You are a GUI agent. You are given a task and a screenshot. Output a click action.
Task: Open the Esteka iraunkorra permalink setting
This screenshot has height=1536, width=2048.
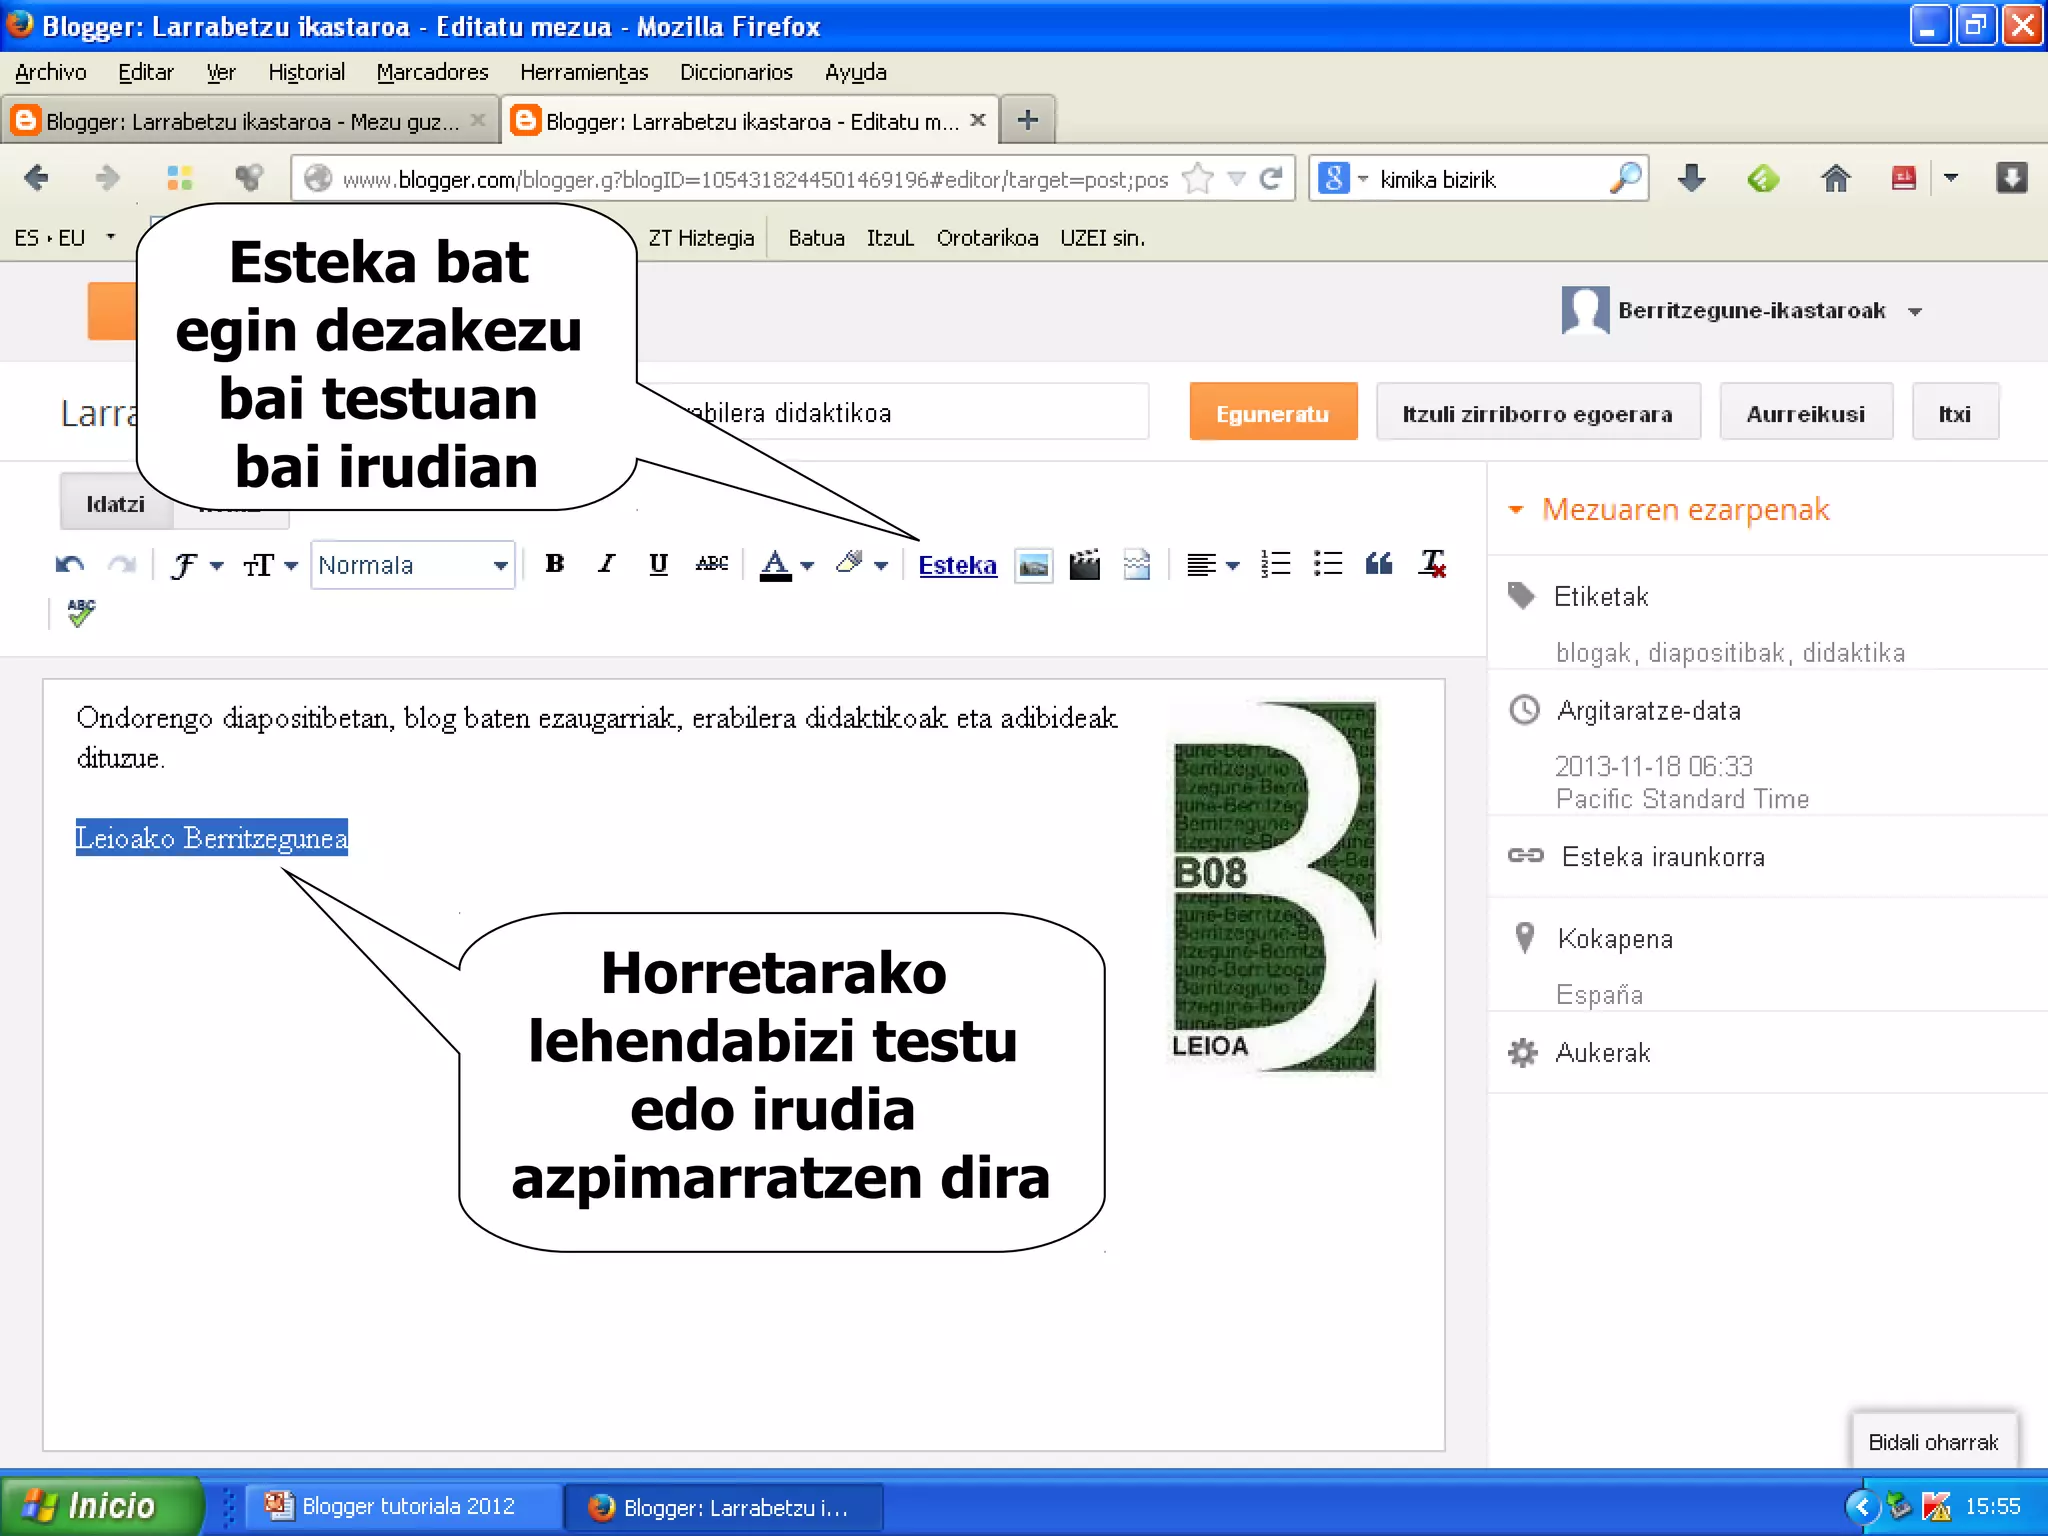point(1662,856)
